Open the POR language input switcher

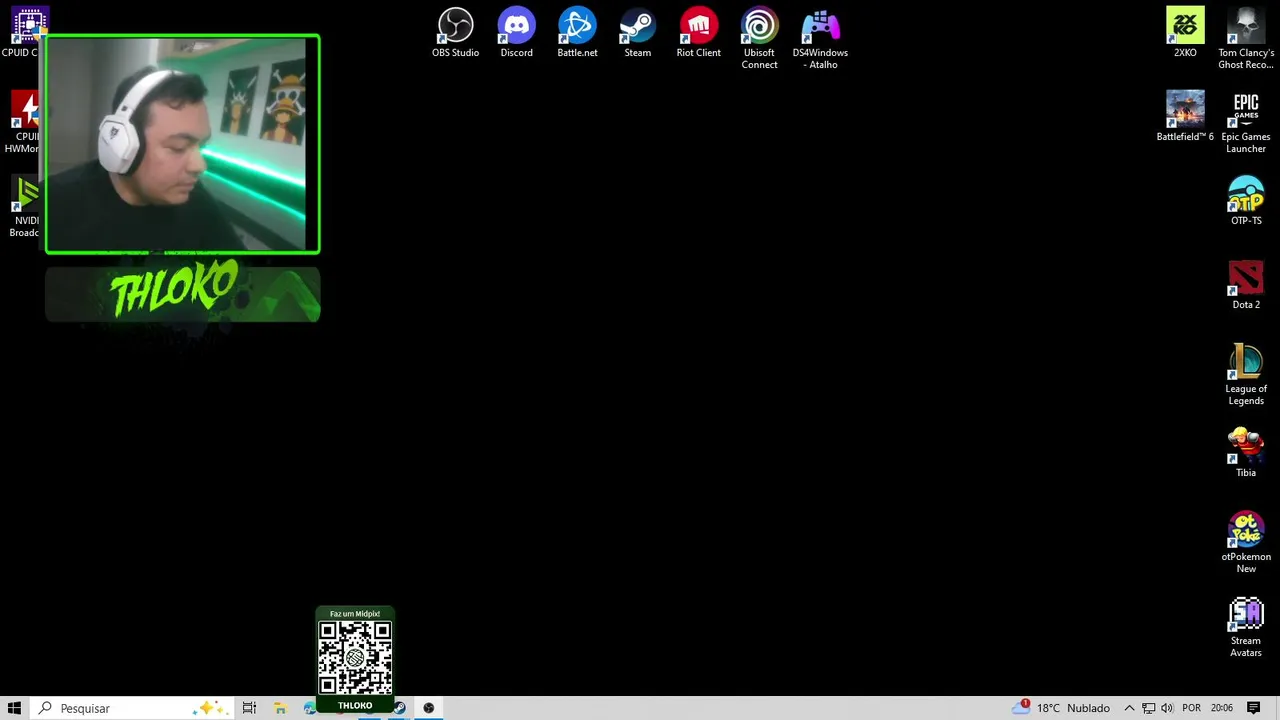(1191, 708)
